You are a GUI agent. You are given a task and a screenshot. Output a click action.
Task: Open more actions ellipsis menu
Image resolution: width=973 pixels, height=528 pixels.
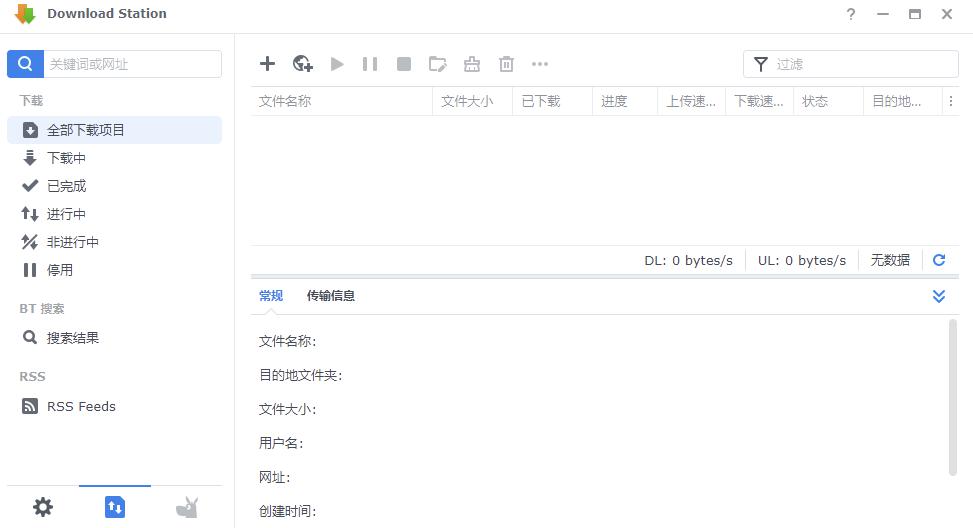pos(540,64)
